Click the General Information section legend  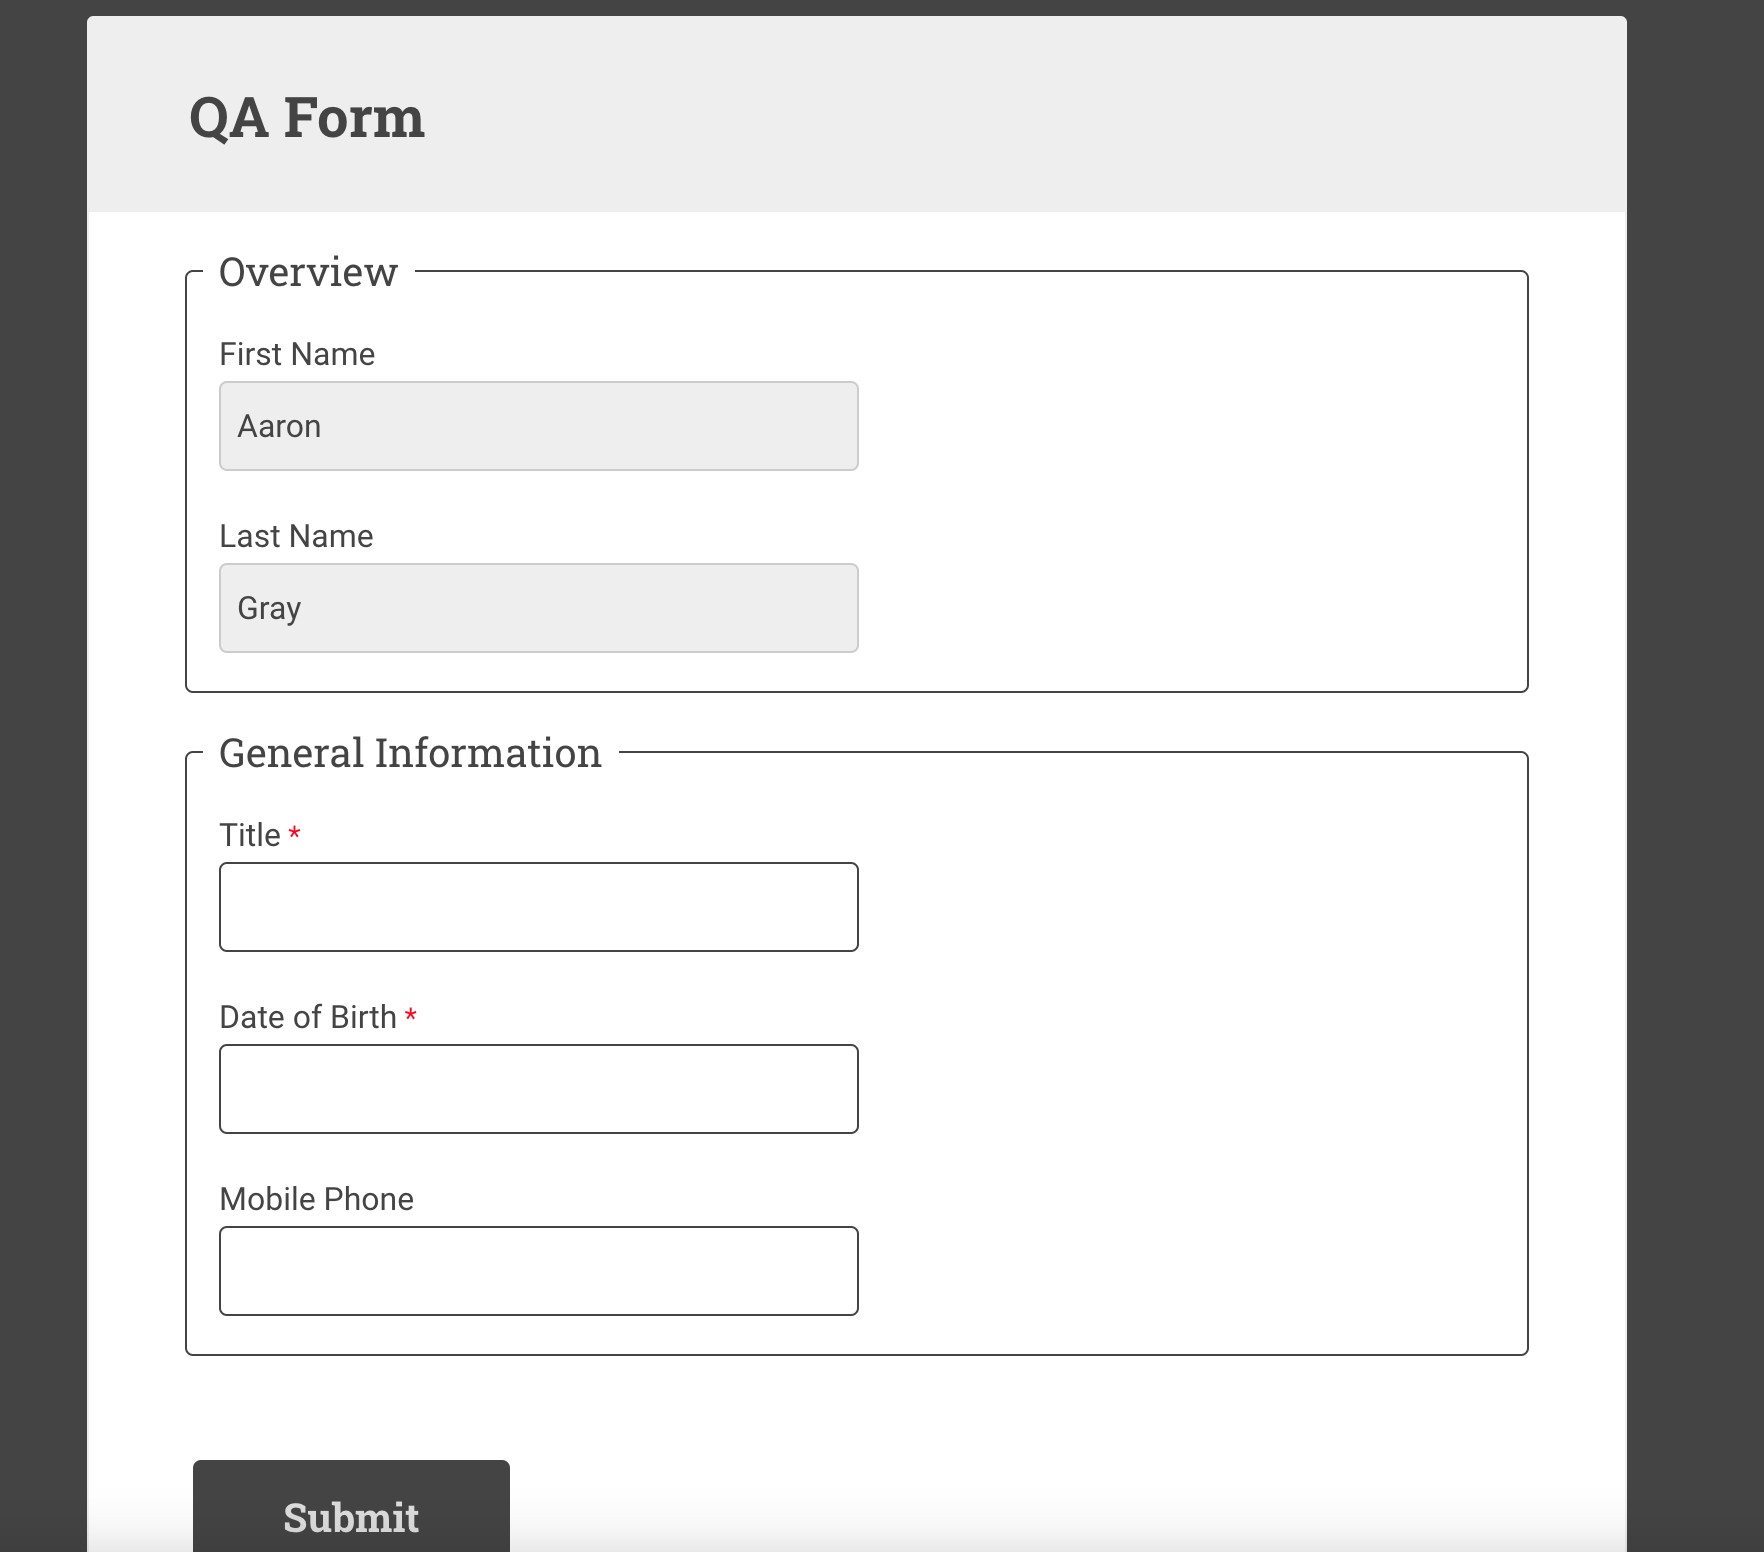[x=411, y=752]
